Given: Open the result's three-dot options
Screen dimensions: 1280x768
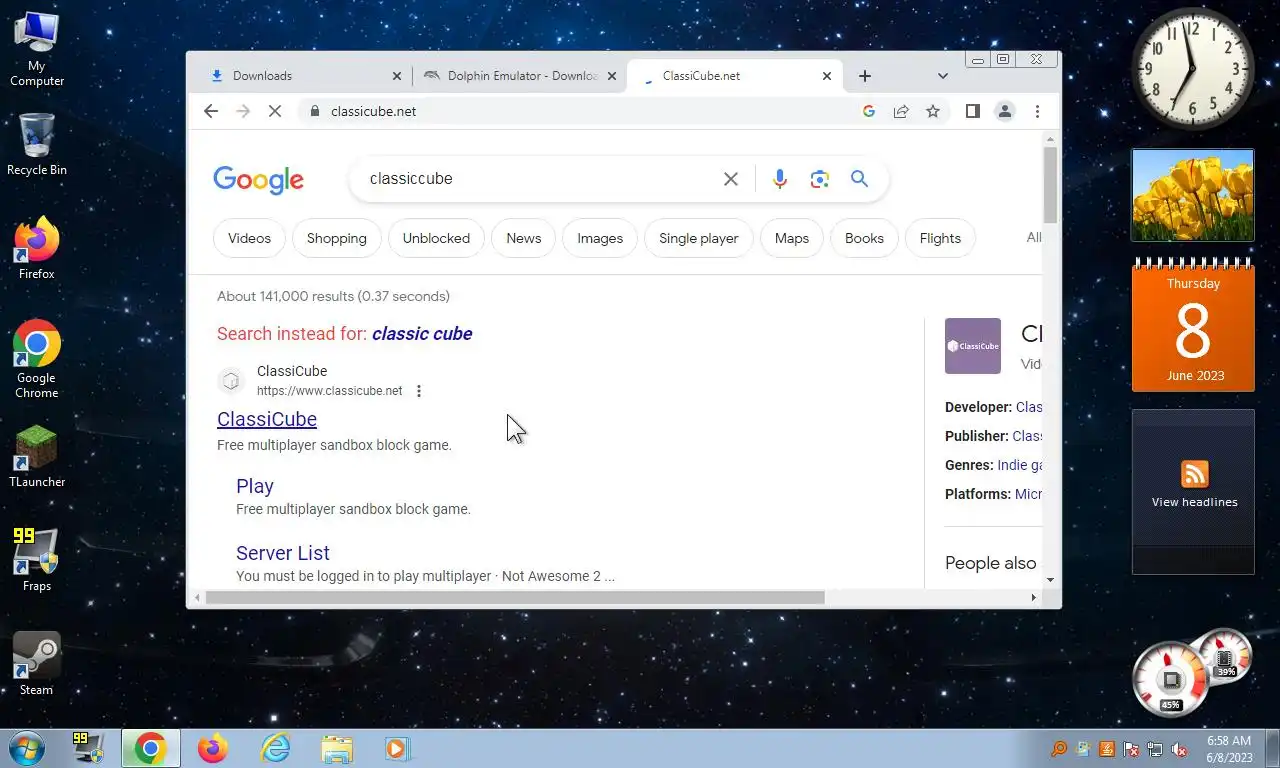Looking at the screenshot, I should (x=419, y=391).
